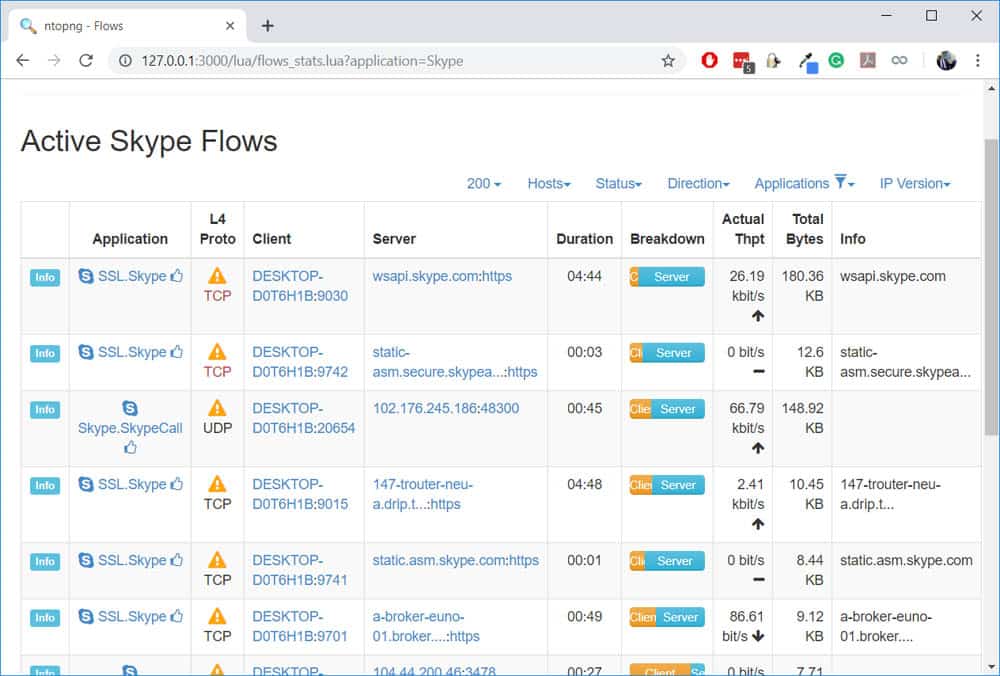Click the warning triangle in the 102.176.245.186 row
Screen dimensions: 1000x676
tap(217, 408)
